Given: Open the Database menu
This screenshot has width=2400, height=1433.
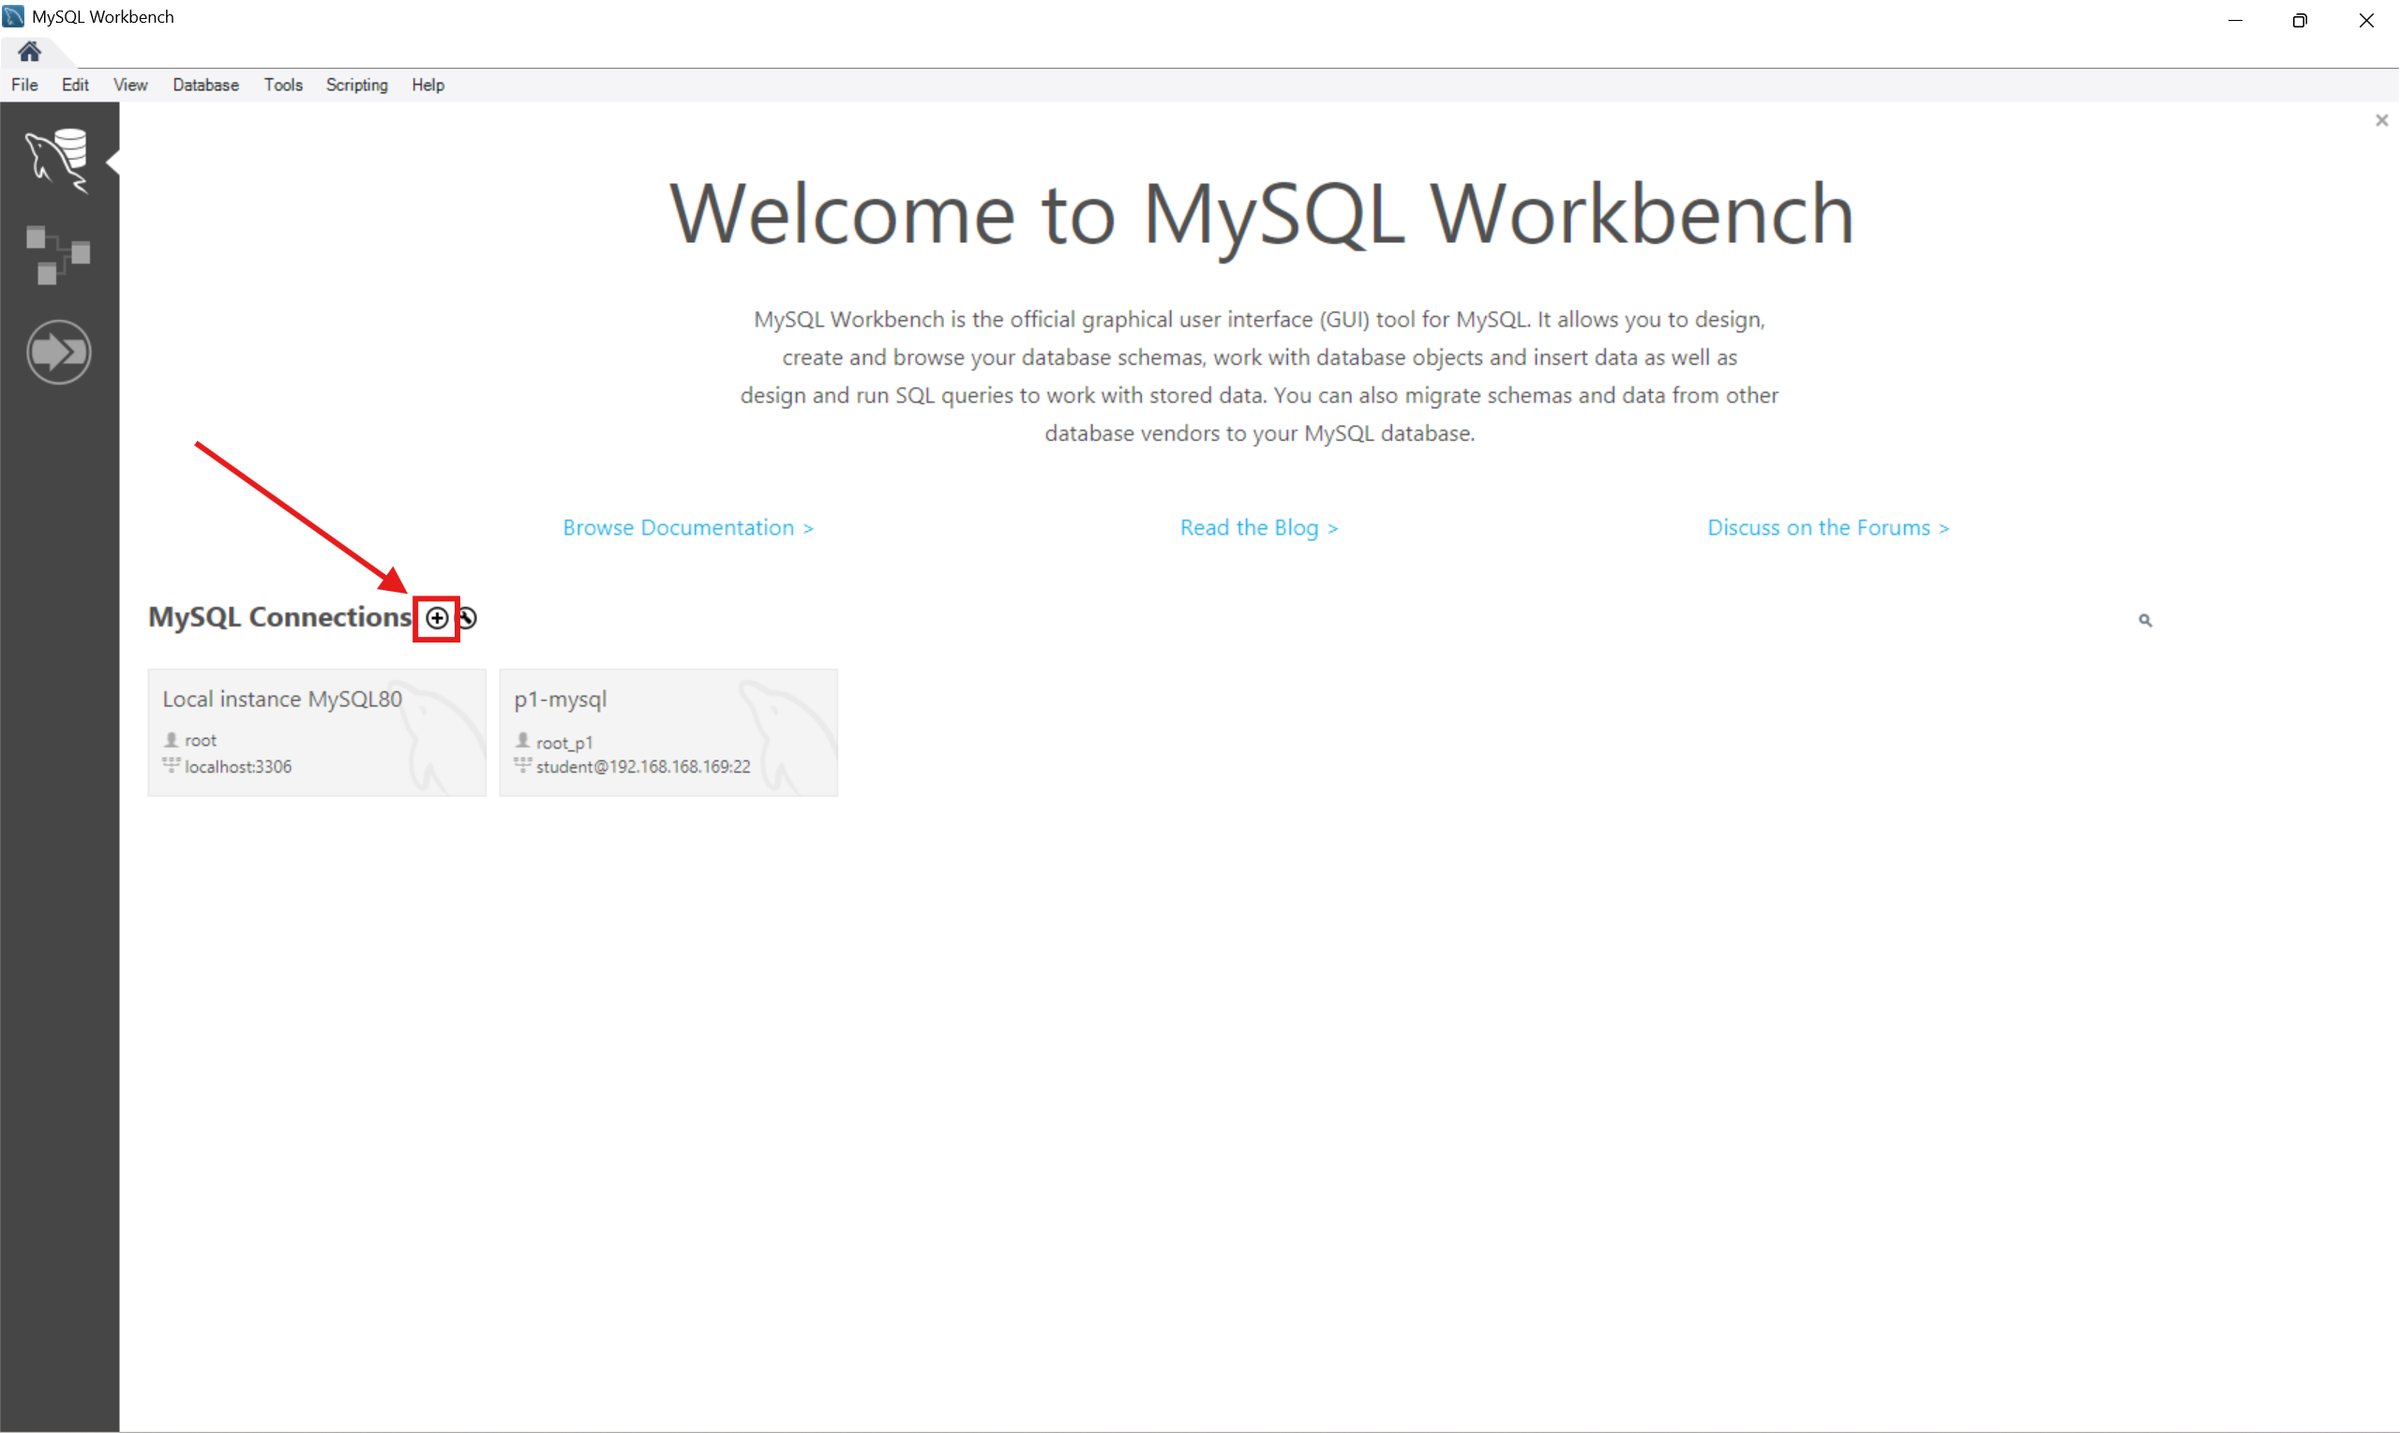Looking at the screenshot, I should [x=205, y=85].
